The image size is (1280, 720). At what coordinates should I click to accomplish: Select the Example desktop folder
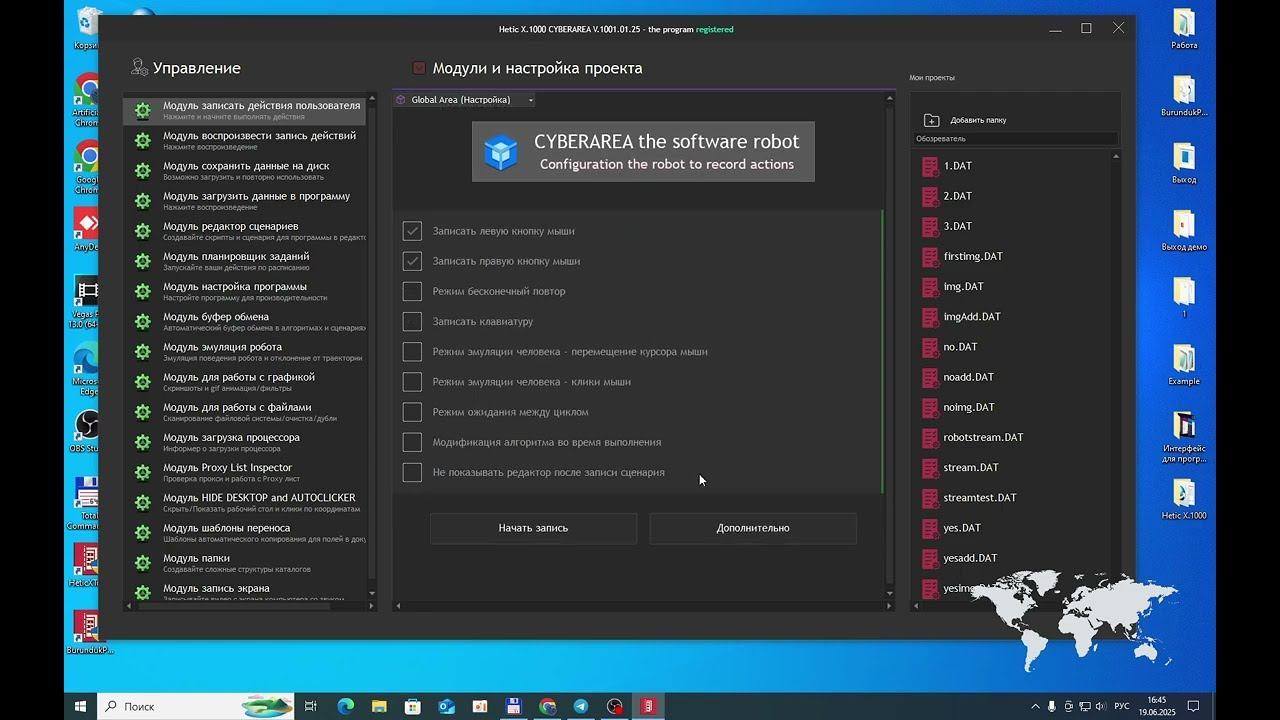pyautogui.click(x=1184, y=365)
